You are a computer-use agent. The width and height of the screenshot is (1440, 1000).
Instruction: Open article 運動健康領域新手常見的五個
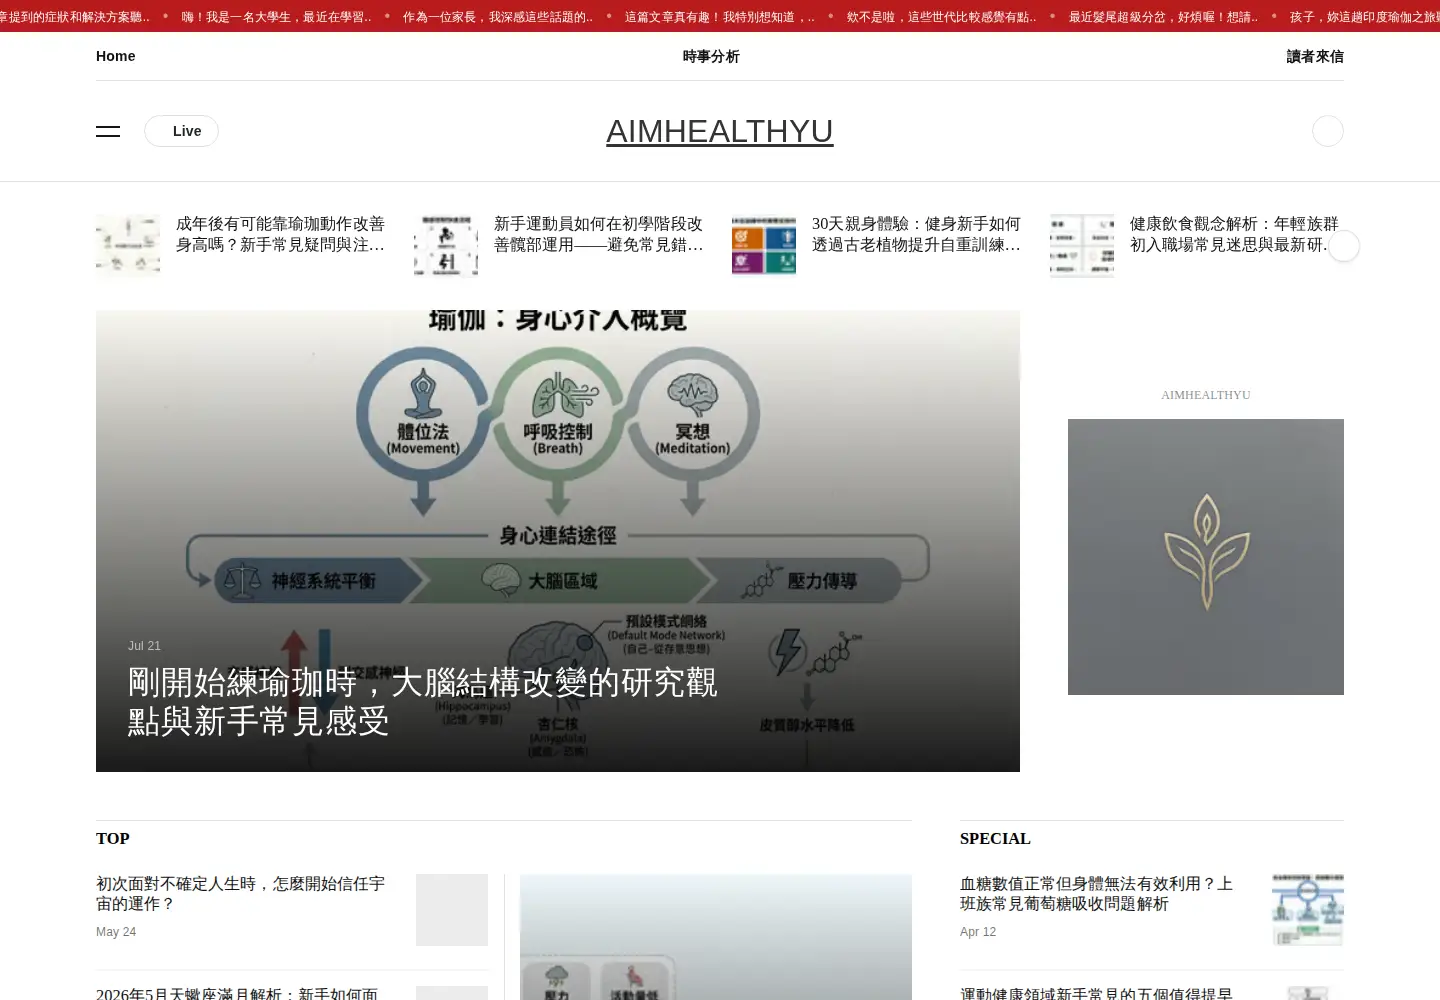pyautogui.click(x=1096, y=993)
